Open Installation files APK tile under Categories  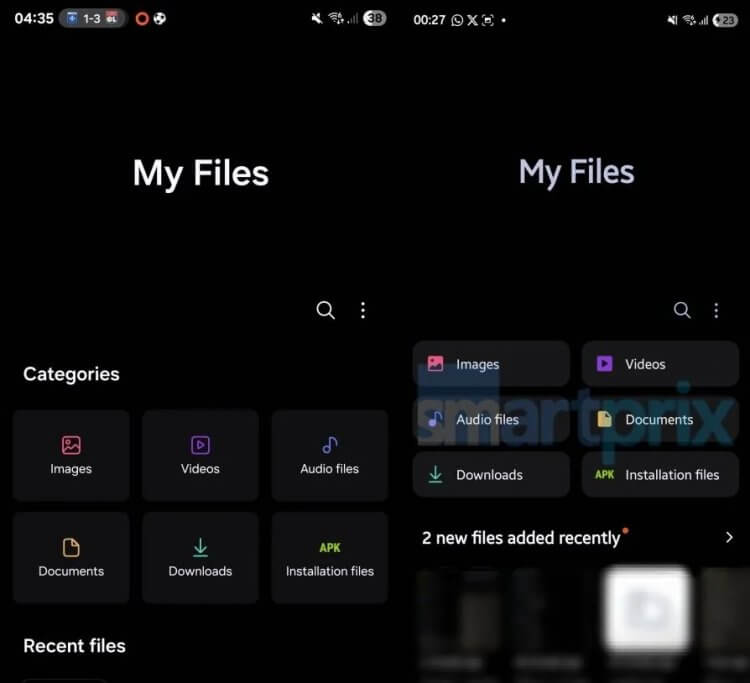click(329, 557)
